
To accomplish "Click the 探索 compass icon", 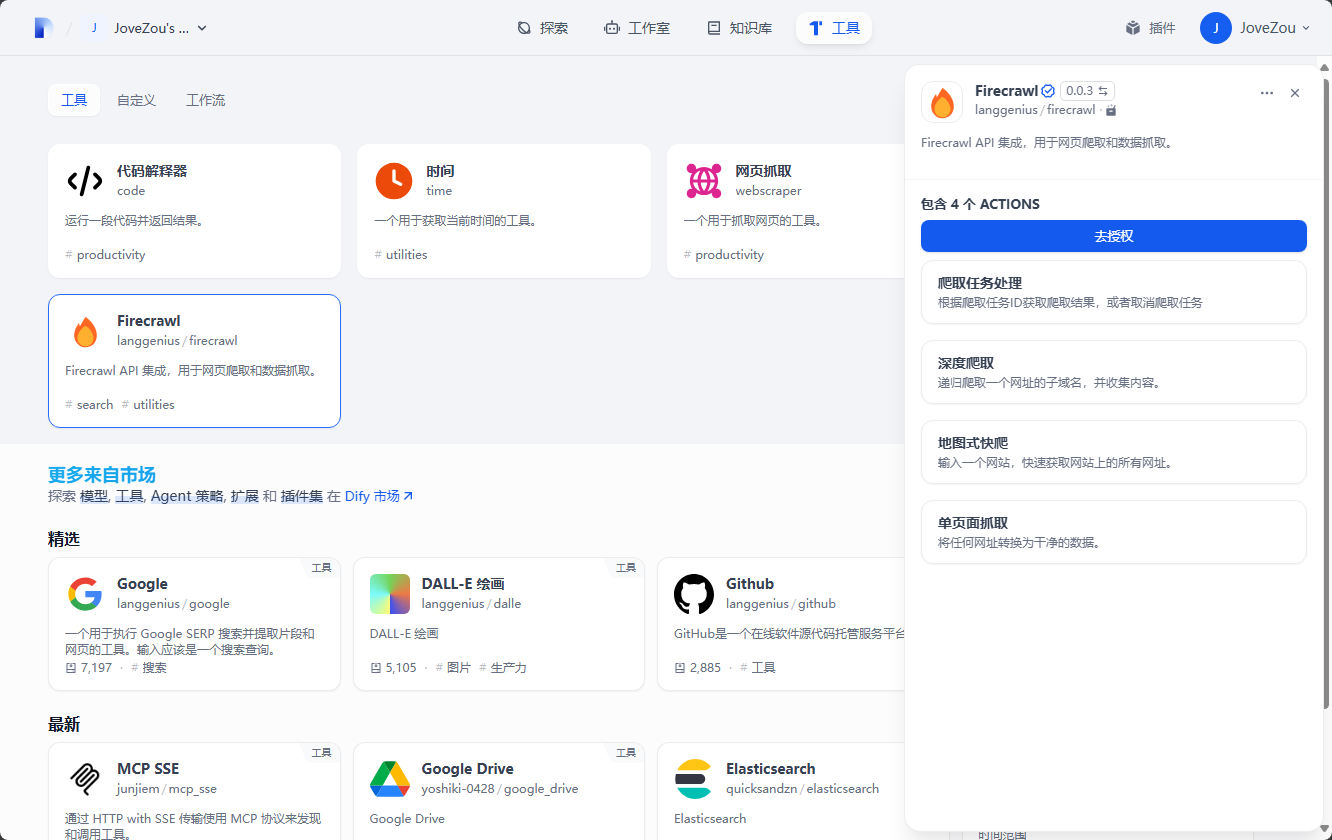I will (524, 28).
